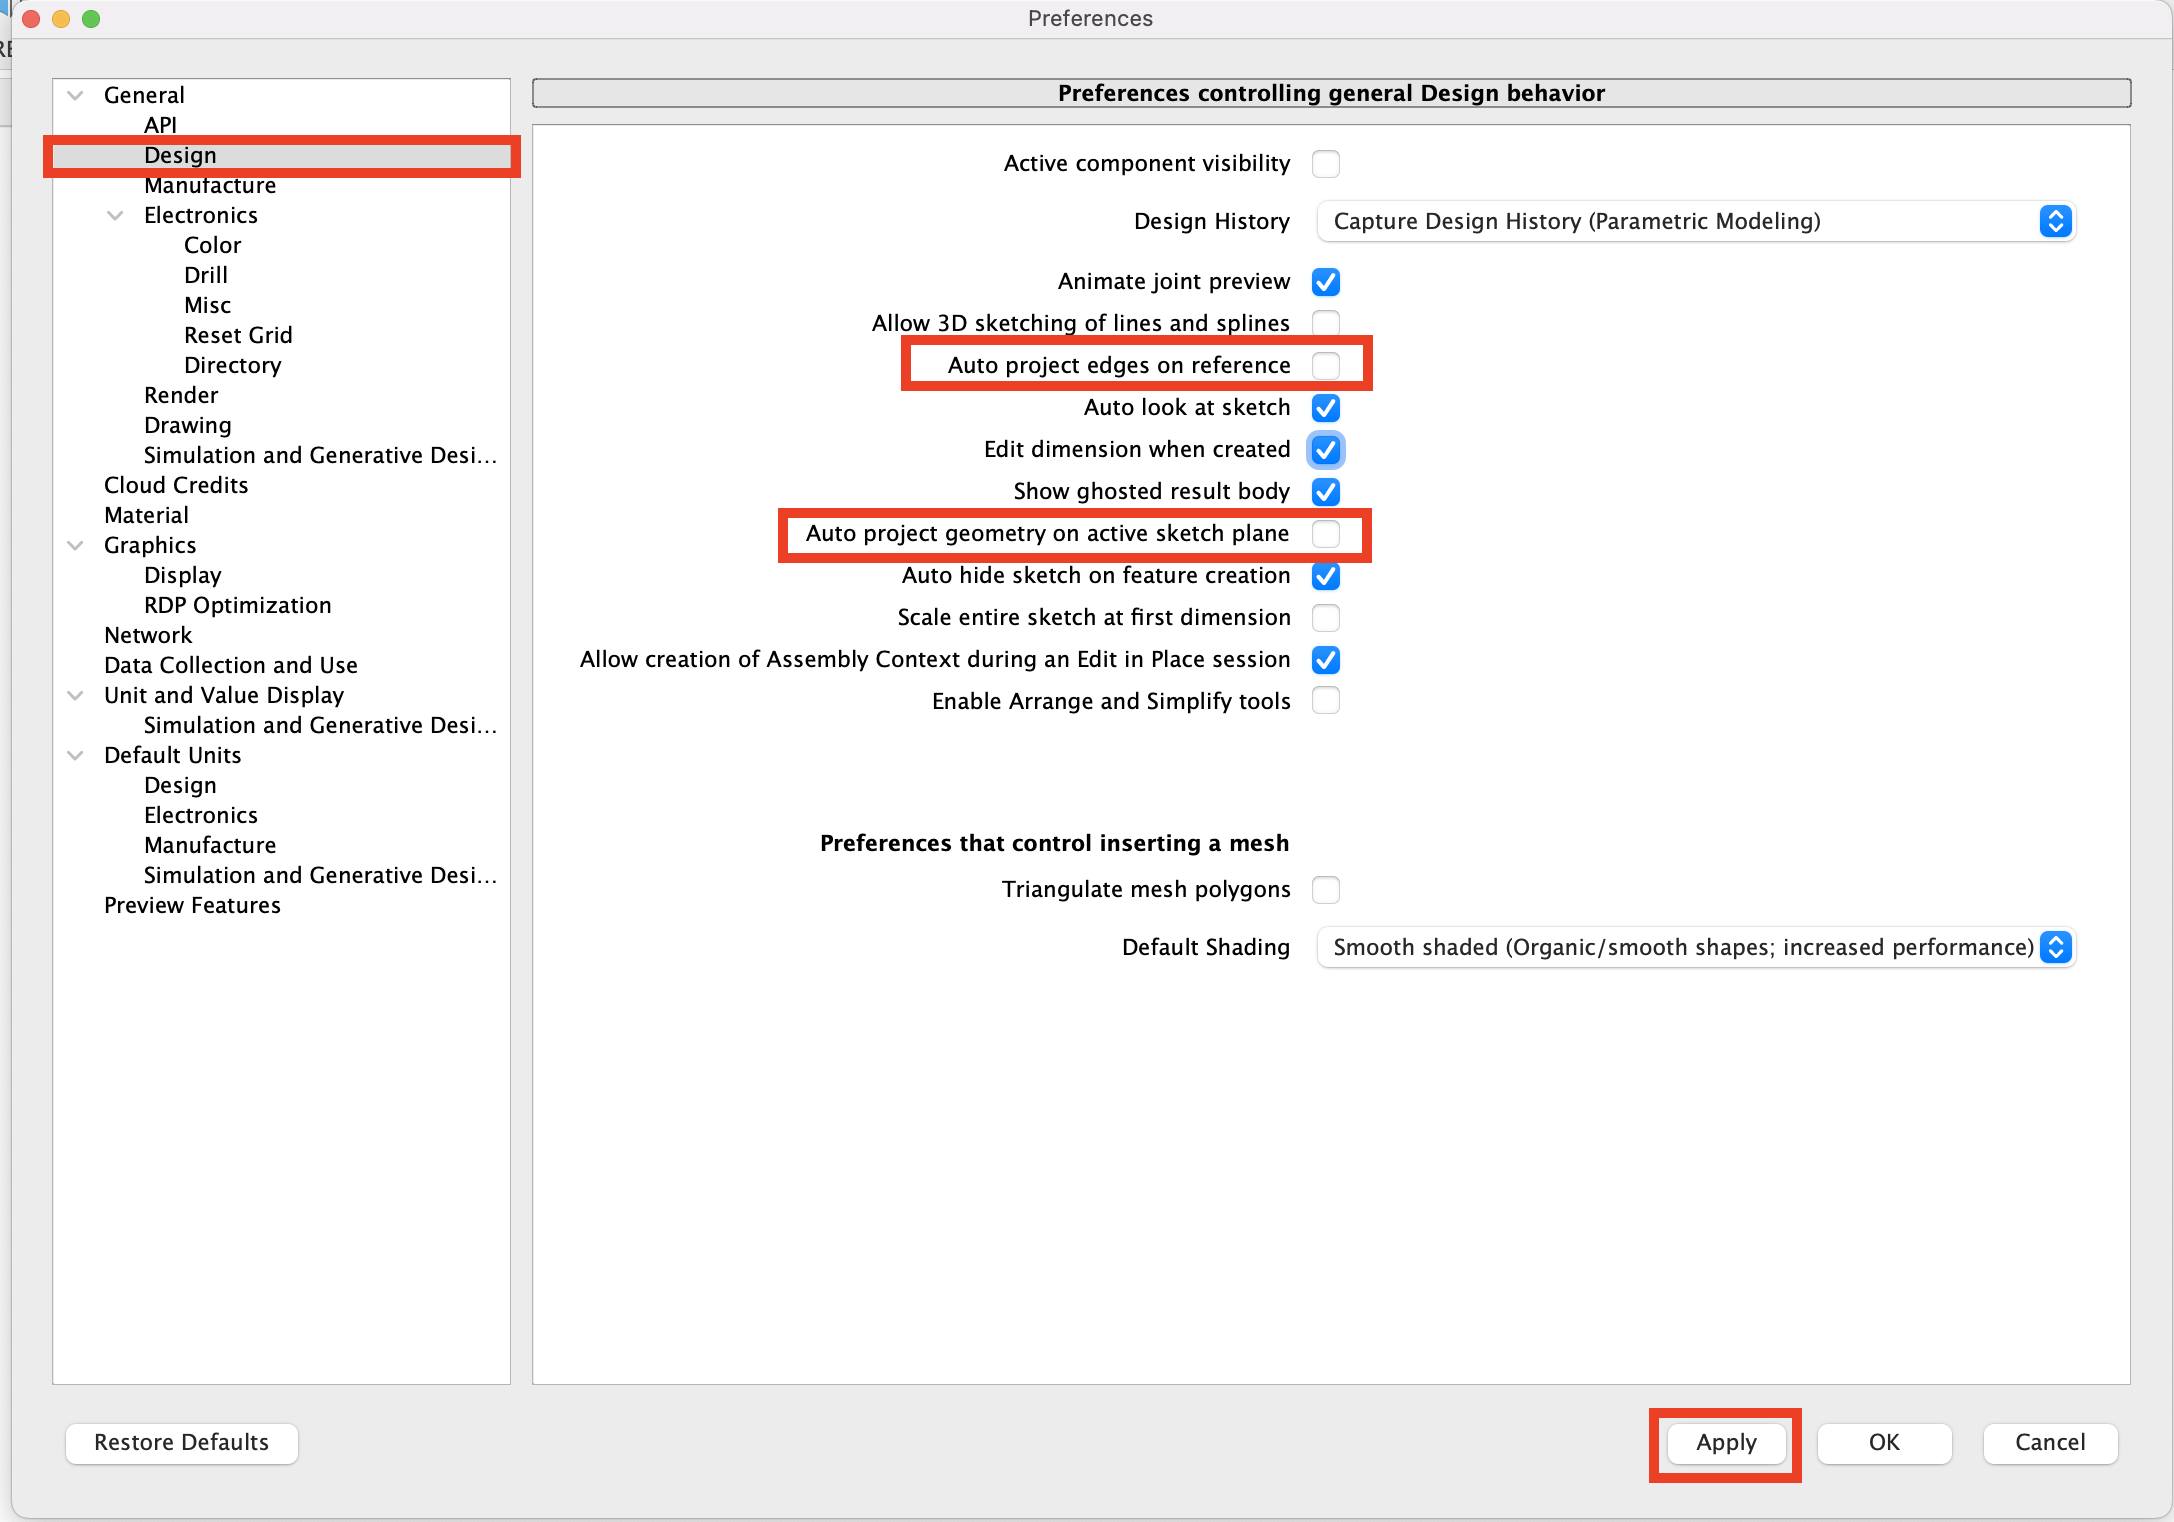Click the Apply button
This screenshot has height=1522, width=2174.
click(x=1726, y=1443)
